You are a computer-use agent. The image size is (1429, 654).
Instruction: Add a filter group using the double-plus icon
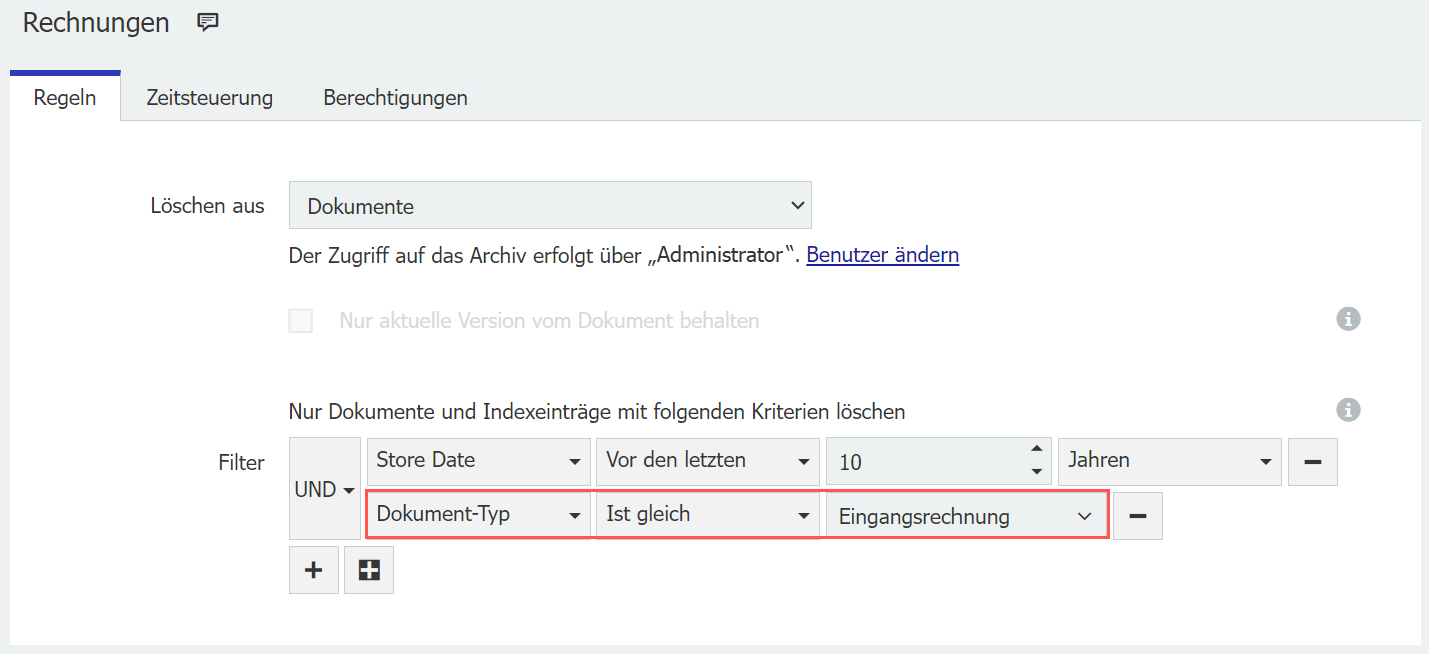pos(368,569)
